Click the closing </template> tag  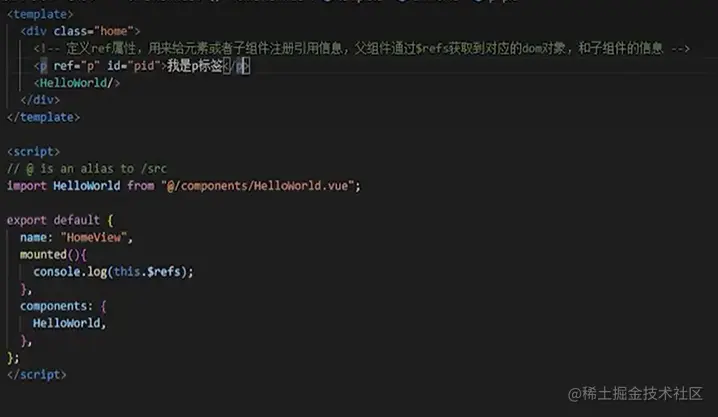pos(44,117)
